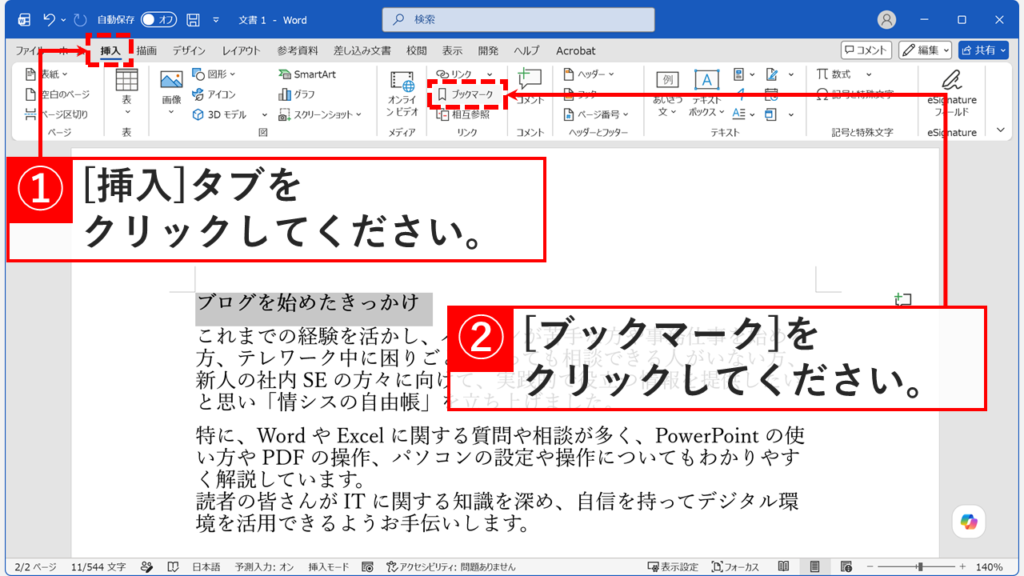The height and width of the screenshot is (576, 1024).
Task: Click the 11/544 文字 word count
Action: click(x=98, y=567)
